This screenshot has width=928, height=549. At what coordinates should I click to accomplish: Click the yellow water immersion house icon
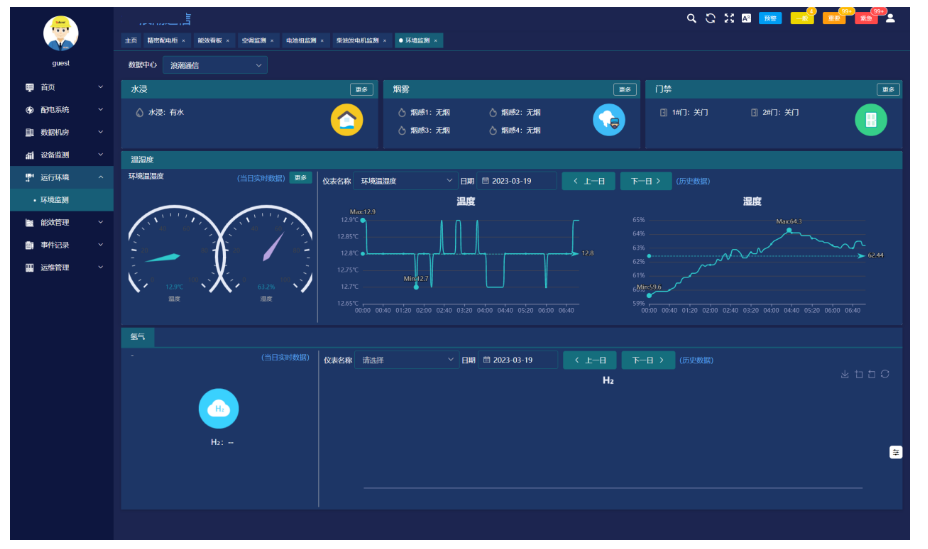tap(346, 120)
